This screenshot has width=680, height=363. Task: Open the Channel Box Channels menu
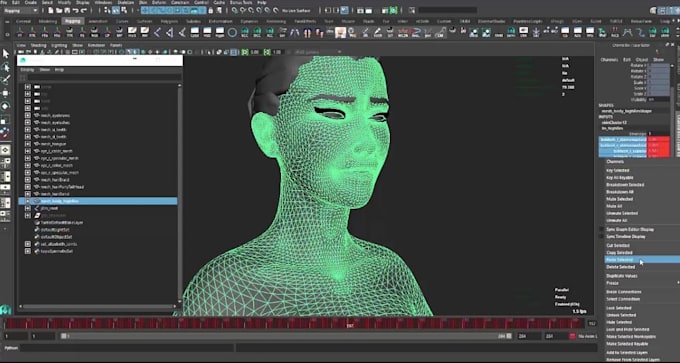tap(609, 59)
